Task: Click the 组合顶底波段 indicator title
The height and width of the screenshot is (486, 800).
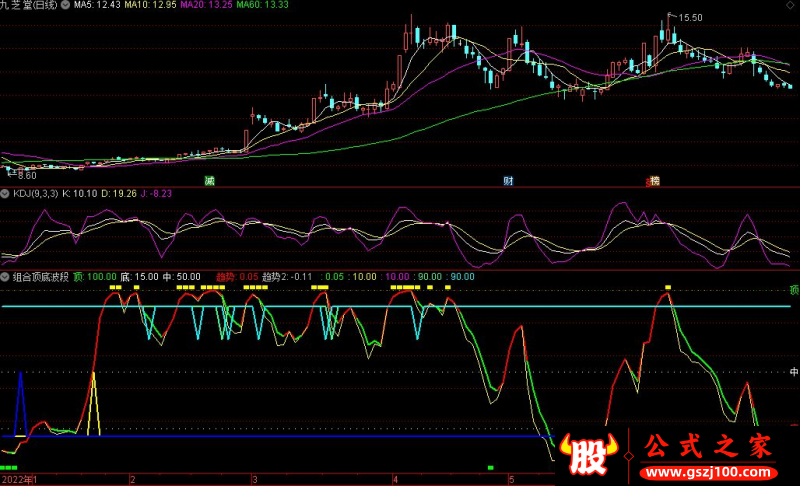Action: tap(40, 276)
